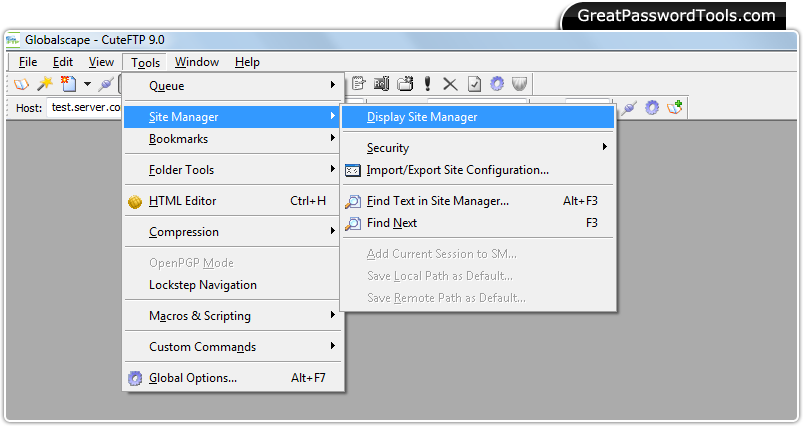The image size is (803, 426).
Task: Add to Site Manager icon with green plus
Action: click(674, 108)
